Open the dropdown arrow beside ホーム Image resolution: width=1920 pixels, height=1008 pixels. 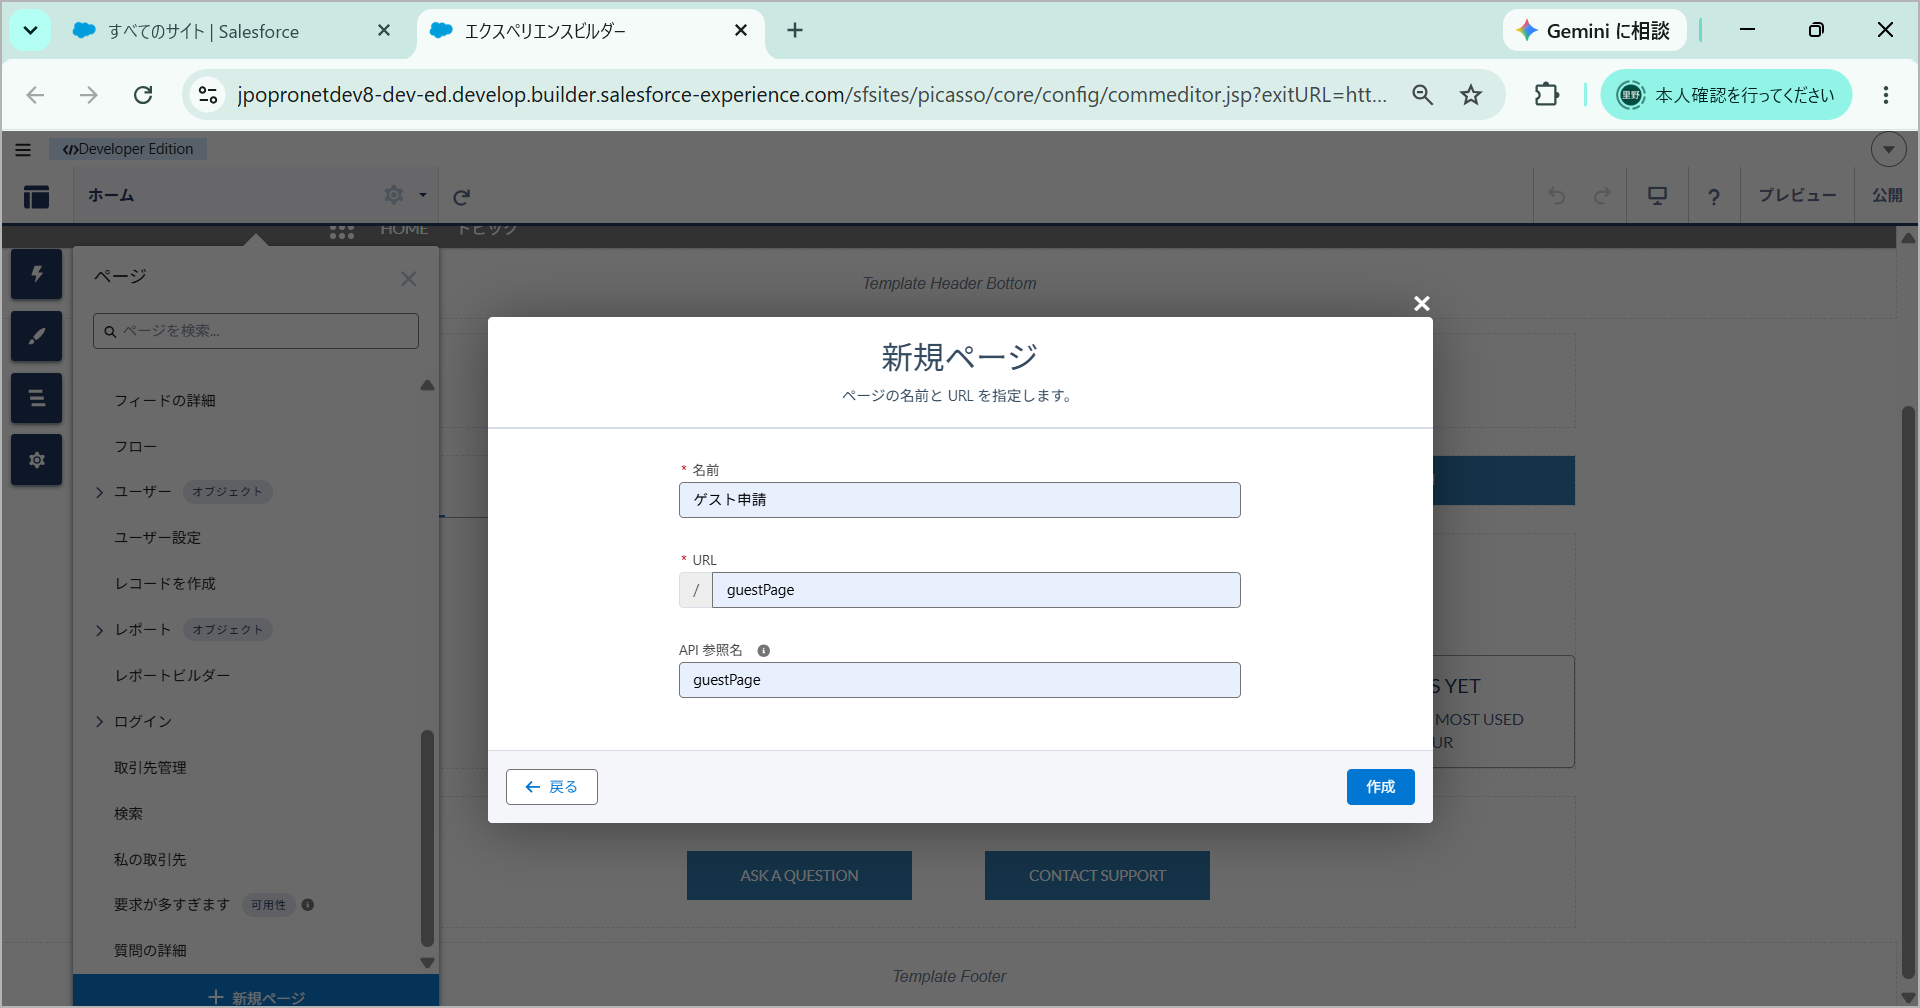pos(423,195)
